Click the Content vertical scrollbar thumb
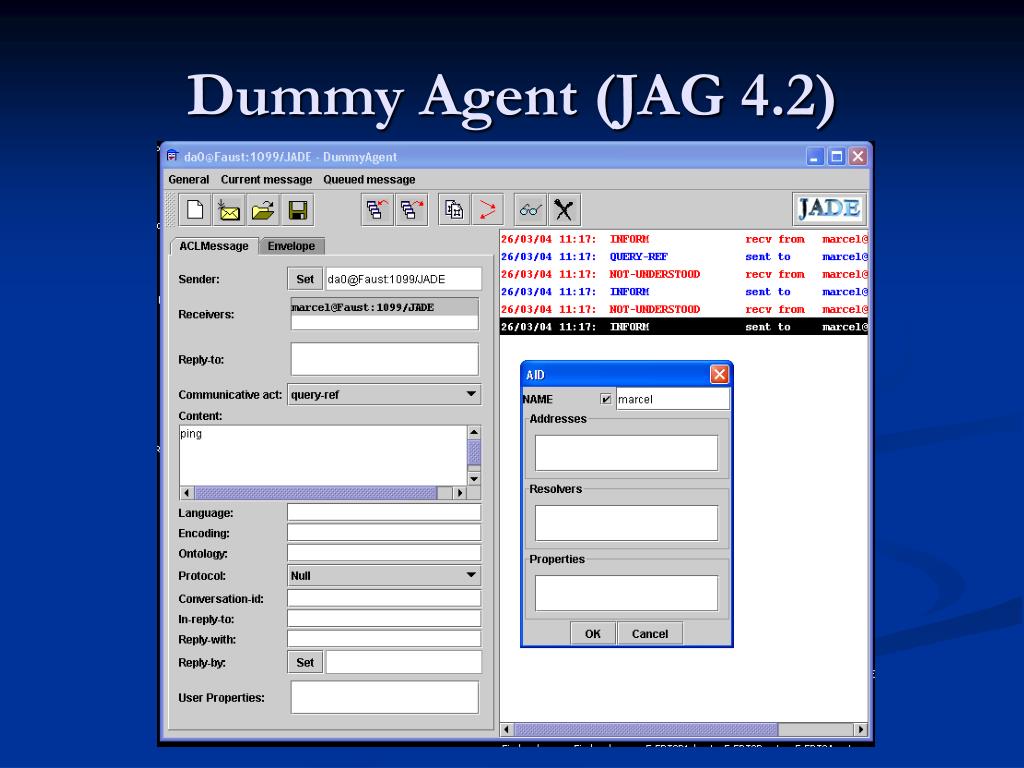The width and height of the screenshot is (1024, 768). (474, 452)
